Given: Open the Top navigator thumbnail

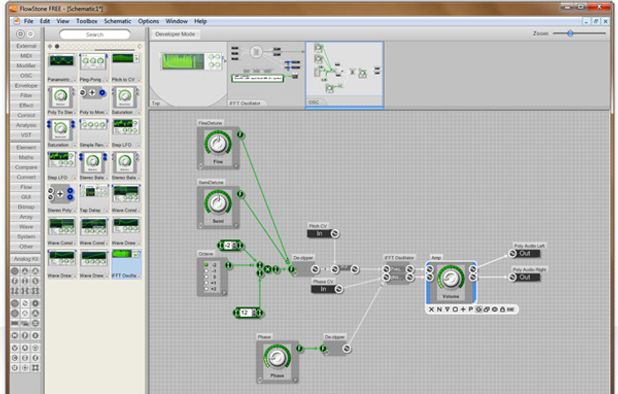Looking at the screenshot, I should (x=189, y=74).
